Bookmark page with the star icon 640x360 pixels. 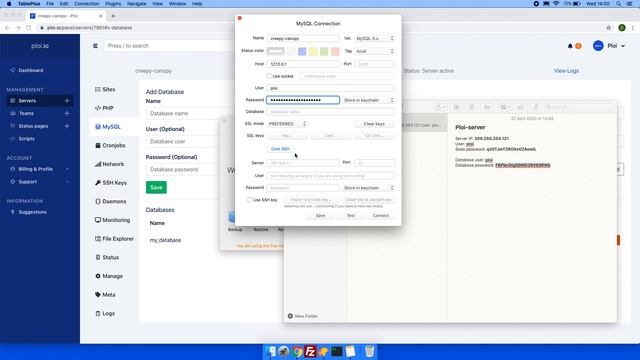tap(609, 28)
